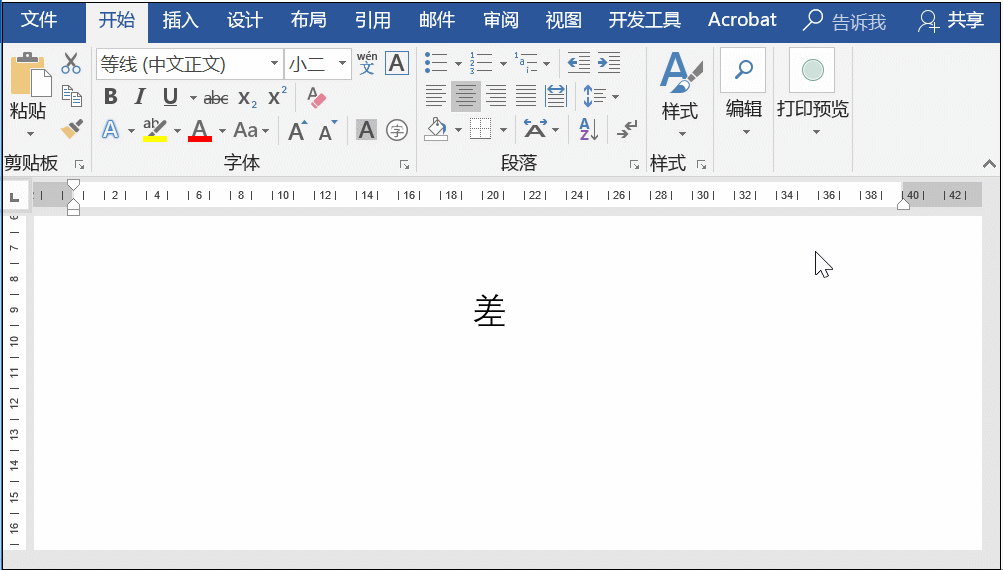Select the Format Painter brush icon
Image resolution: width=1003 pixels, height=570 pixels.
tap(71, 129)
